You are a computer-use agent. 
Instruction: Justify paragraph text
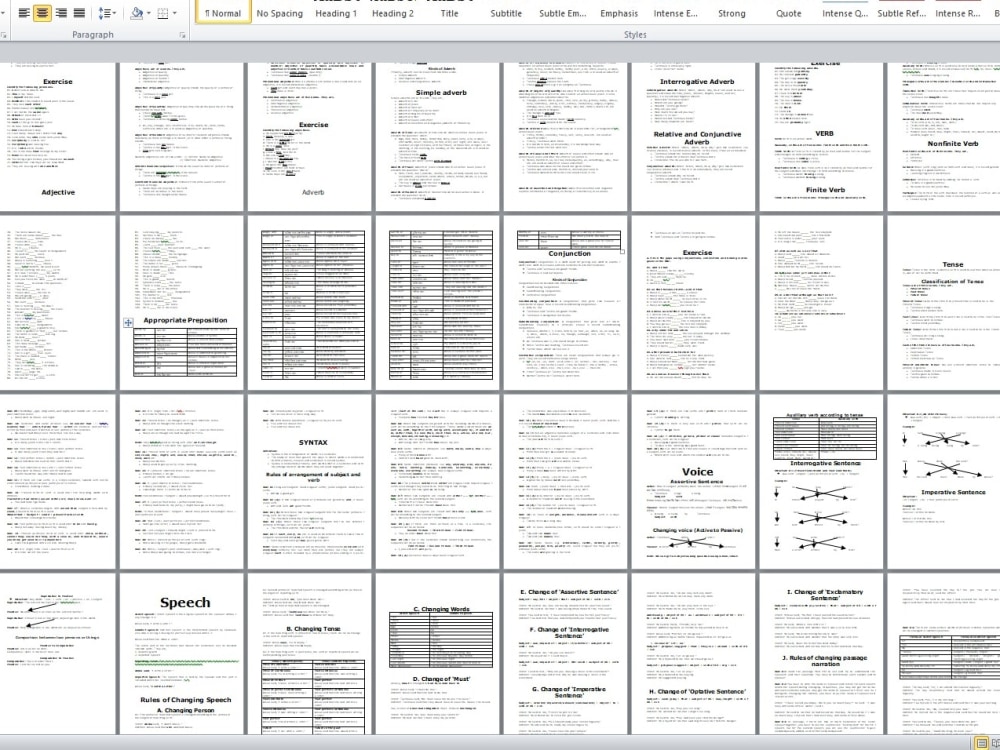point(79,12)
